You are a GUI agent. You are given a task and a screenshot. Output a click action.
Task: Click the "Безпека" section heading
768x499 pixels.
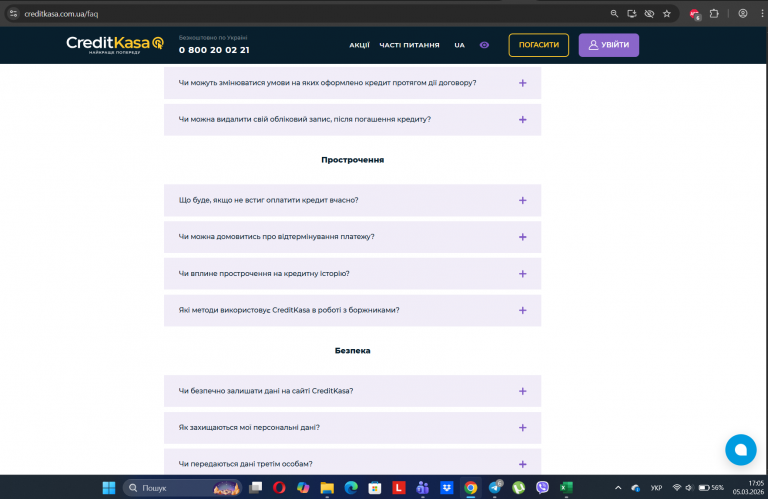point(352,351)
